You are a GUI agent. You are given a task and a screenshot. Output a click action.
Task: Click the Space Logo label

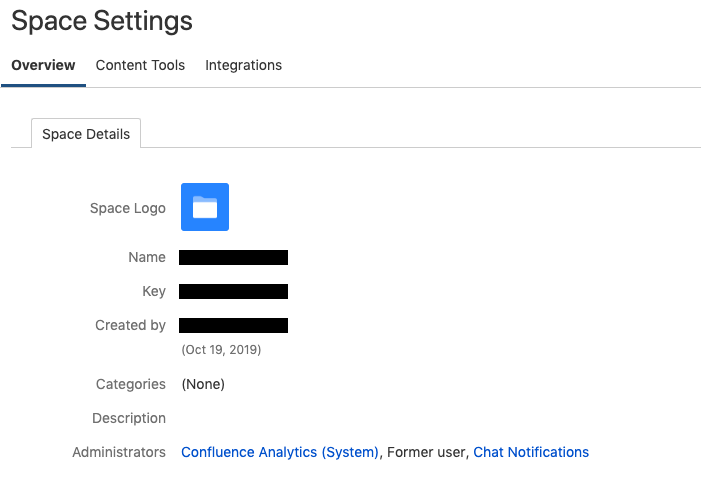pos(128,208)
